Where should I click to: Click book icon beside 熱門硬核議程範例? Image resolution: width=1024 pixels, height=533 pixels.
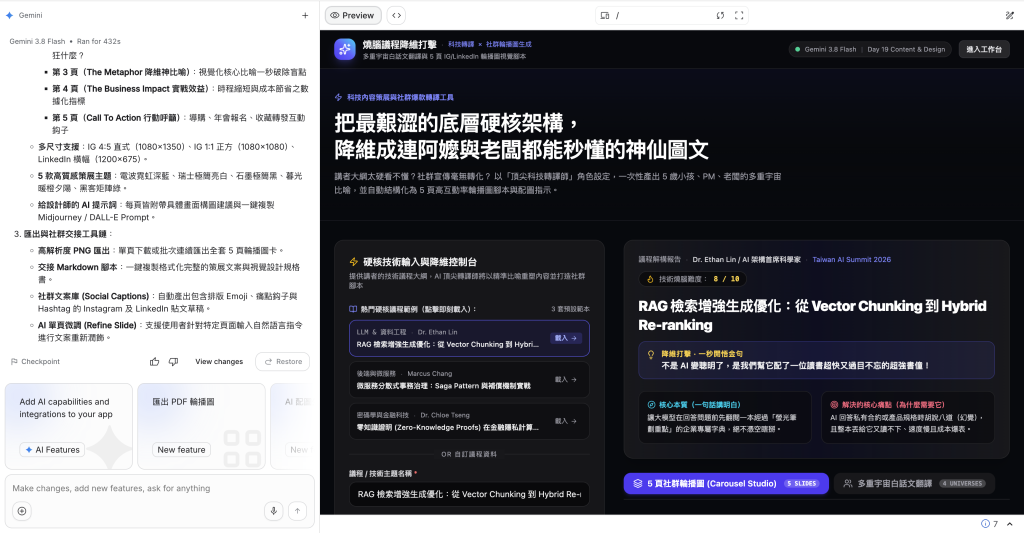point(353,309)
